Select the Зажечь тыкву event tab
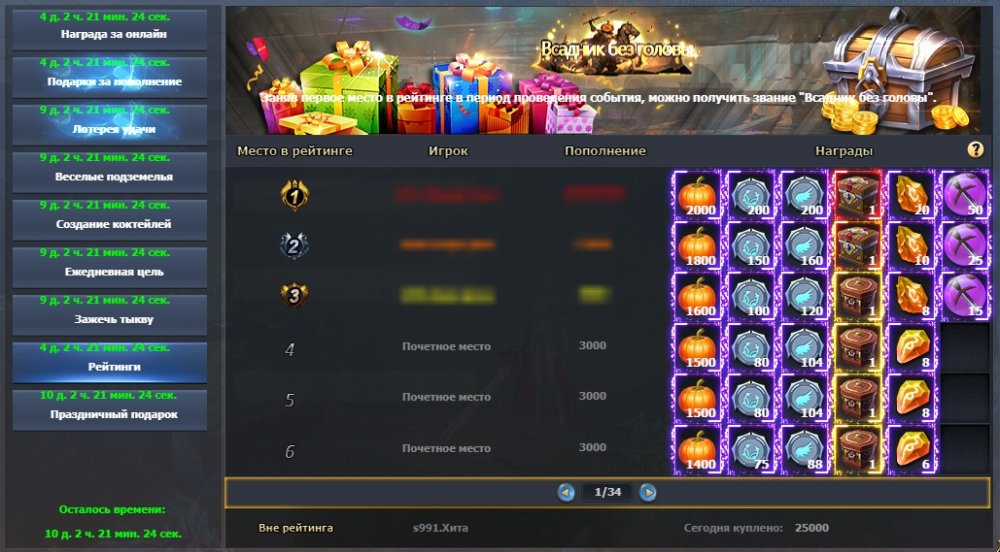This screenshot has width=1000, height=552. coord(110,315)
